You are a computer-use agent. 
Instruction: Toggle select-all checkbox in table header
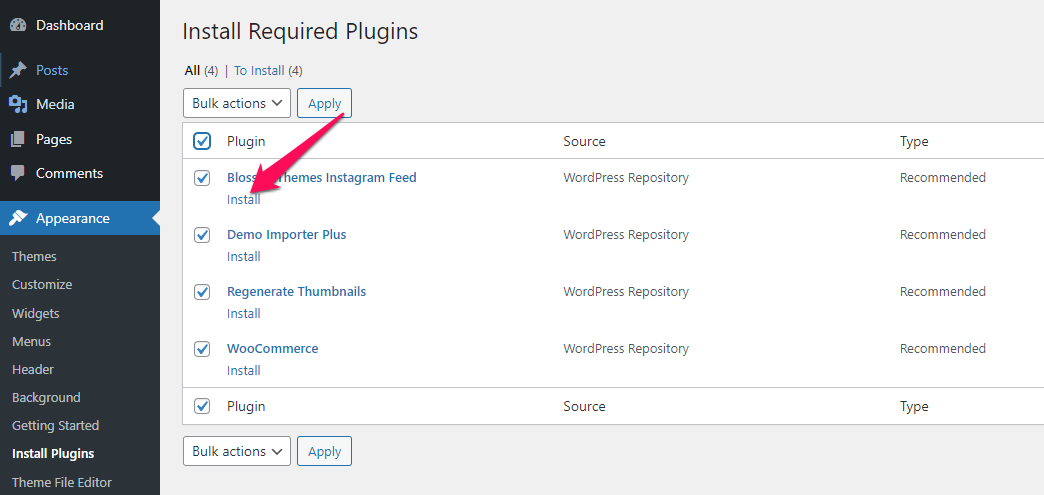coord(202,141)
